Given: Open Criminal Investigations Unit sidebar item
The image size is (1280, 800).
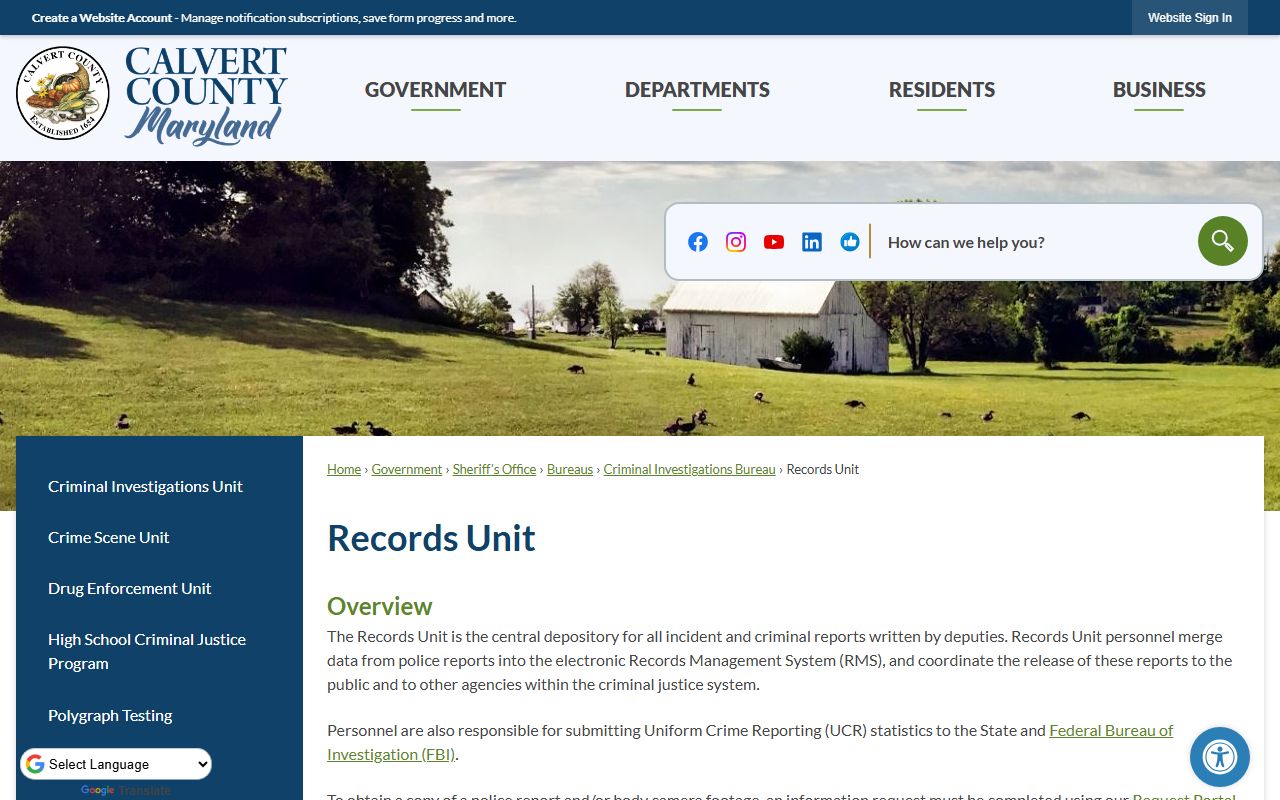Looking at the screenshot, I should pyautogui.click(x=146, y=486).
